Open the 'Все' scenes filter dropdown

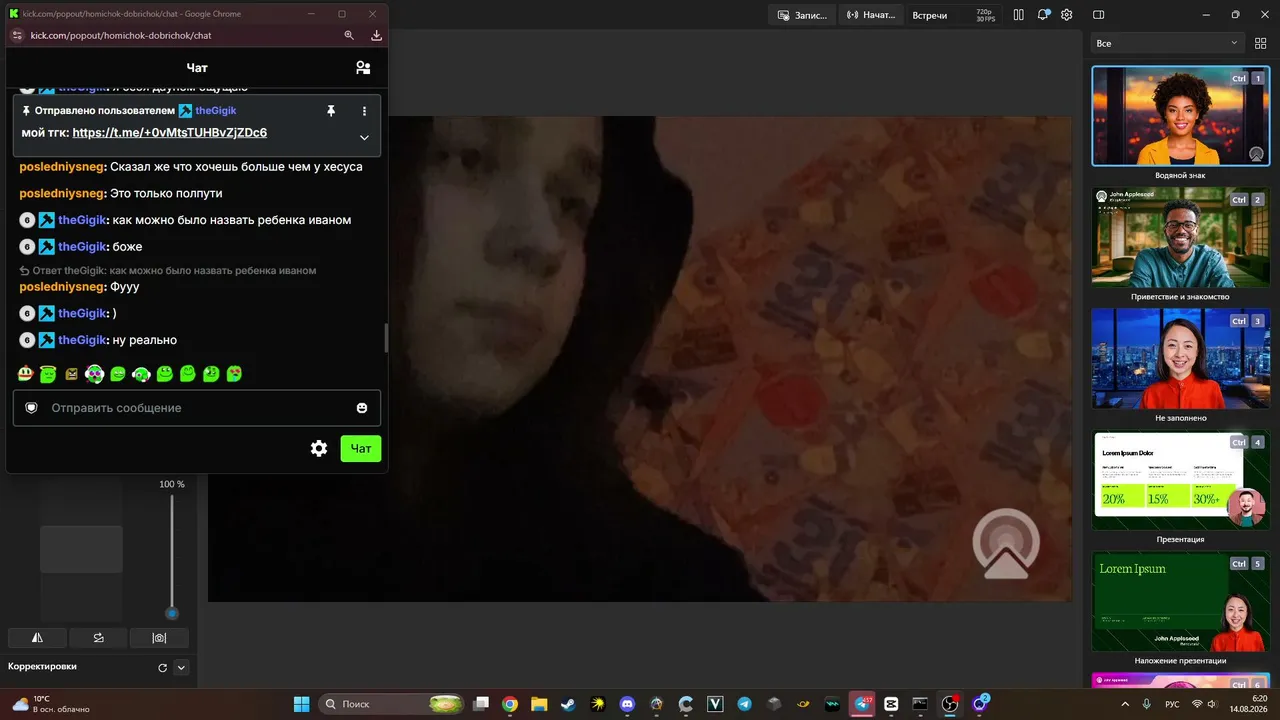coord(1167,43)
